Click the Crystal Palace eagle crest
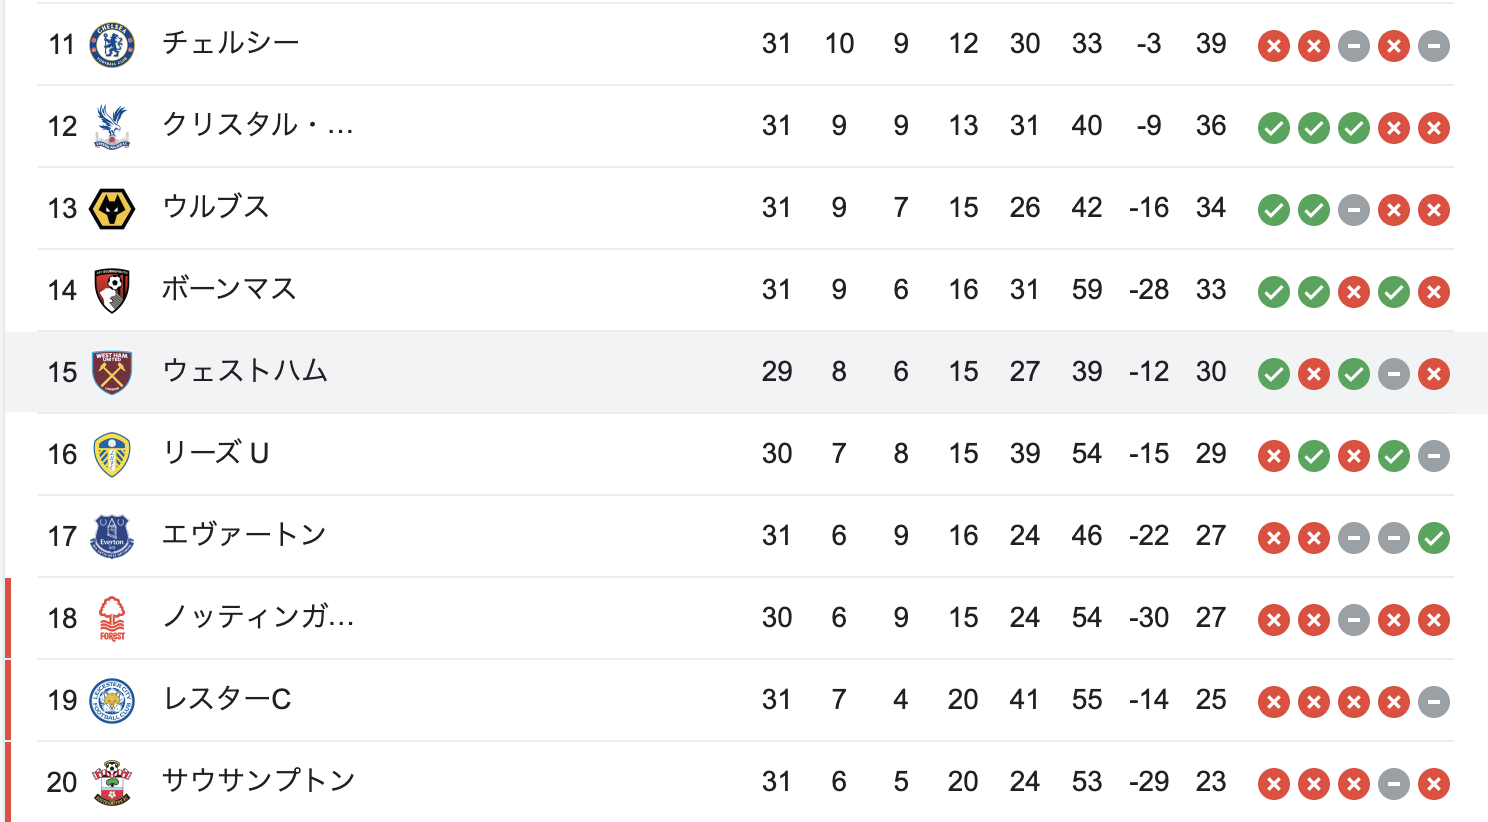This screenshot has width=1488, height=822. coord(112,126)
